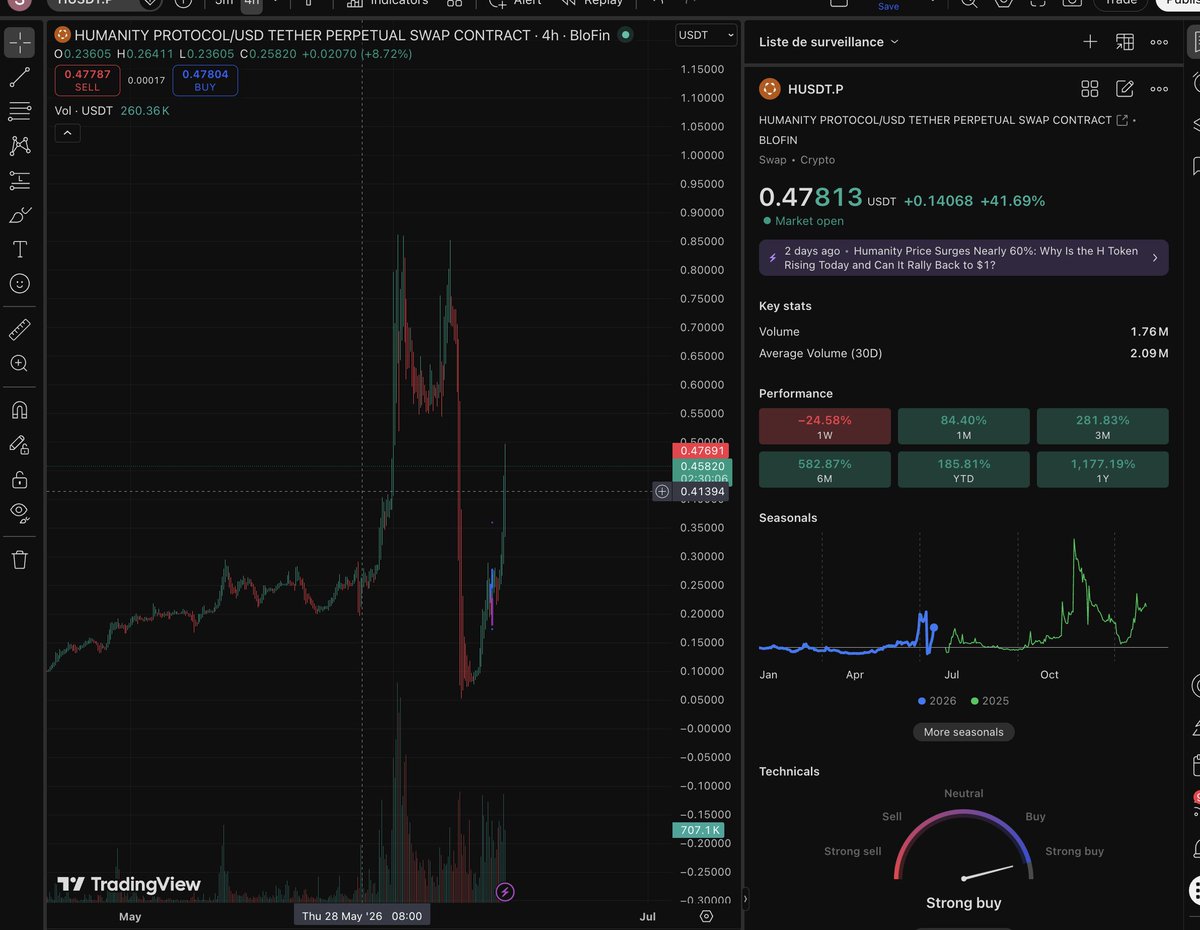Click the plus button on price axis
Viewport: 1200px width, 930px height.
coord(662,491)
